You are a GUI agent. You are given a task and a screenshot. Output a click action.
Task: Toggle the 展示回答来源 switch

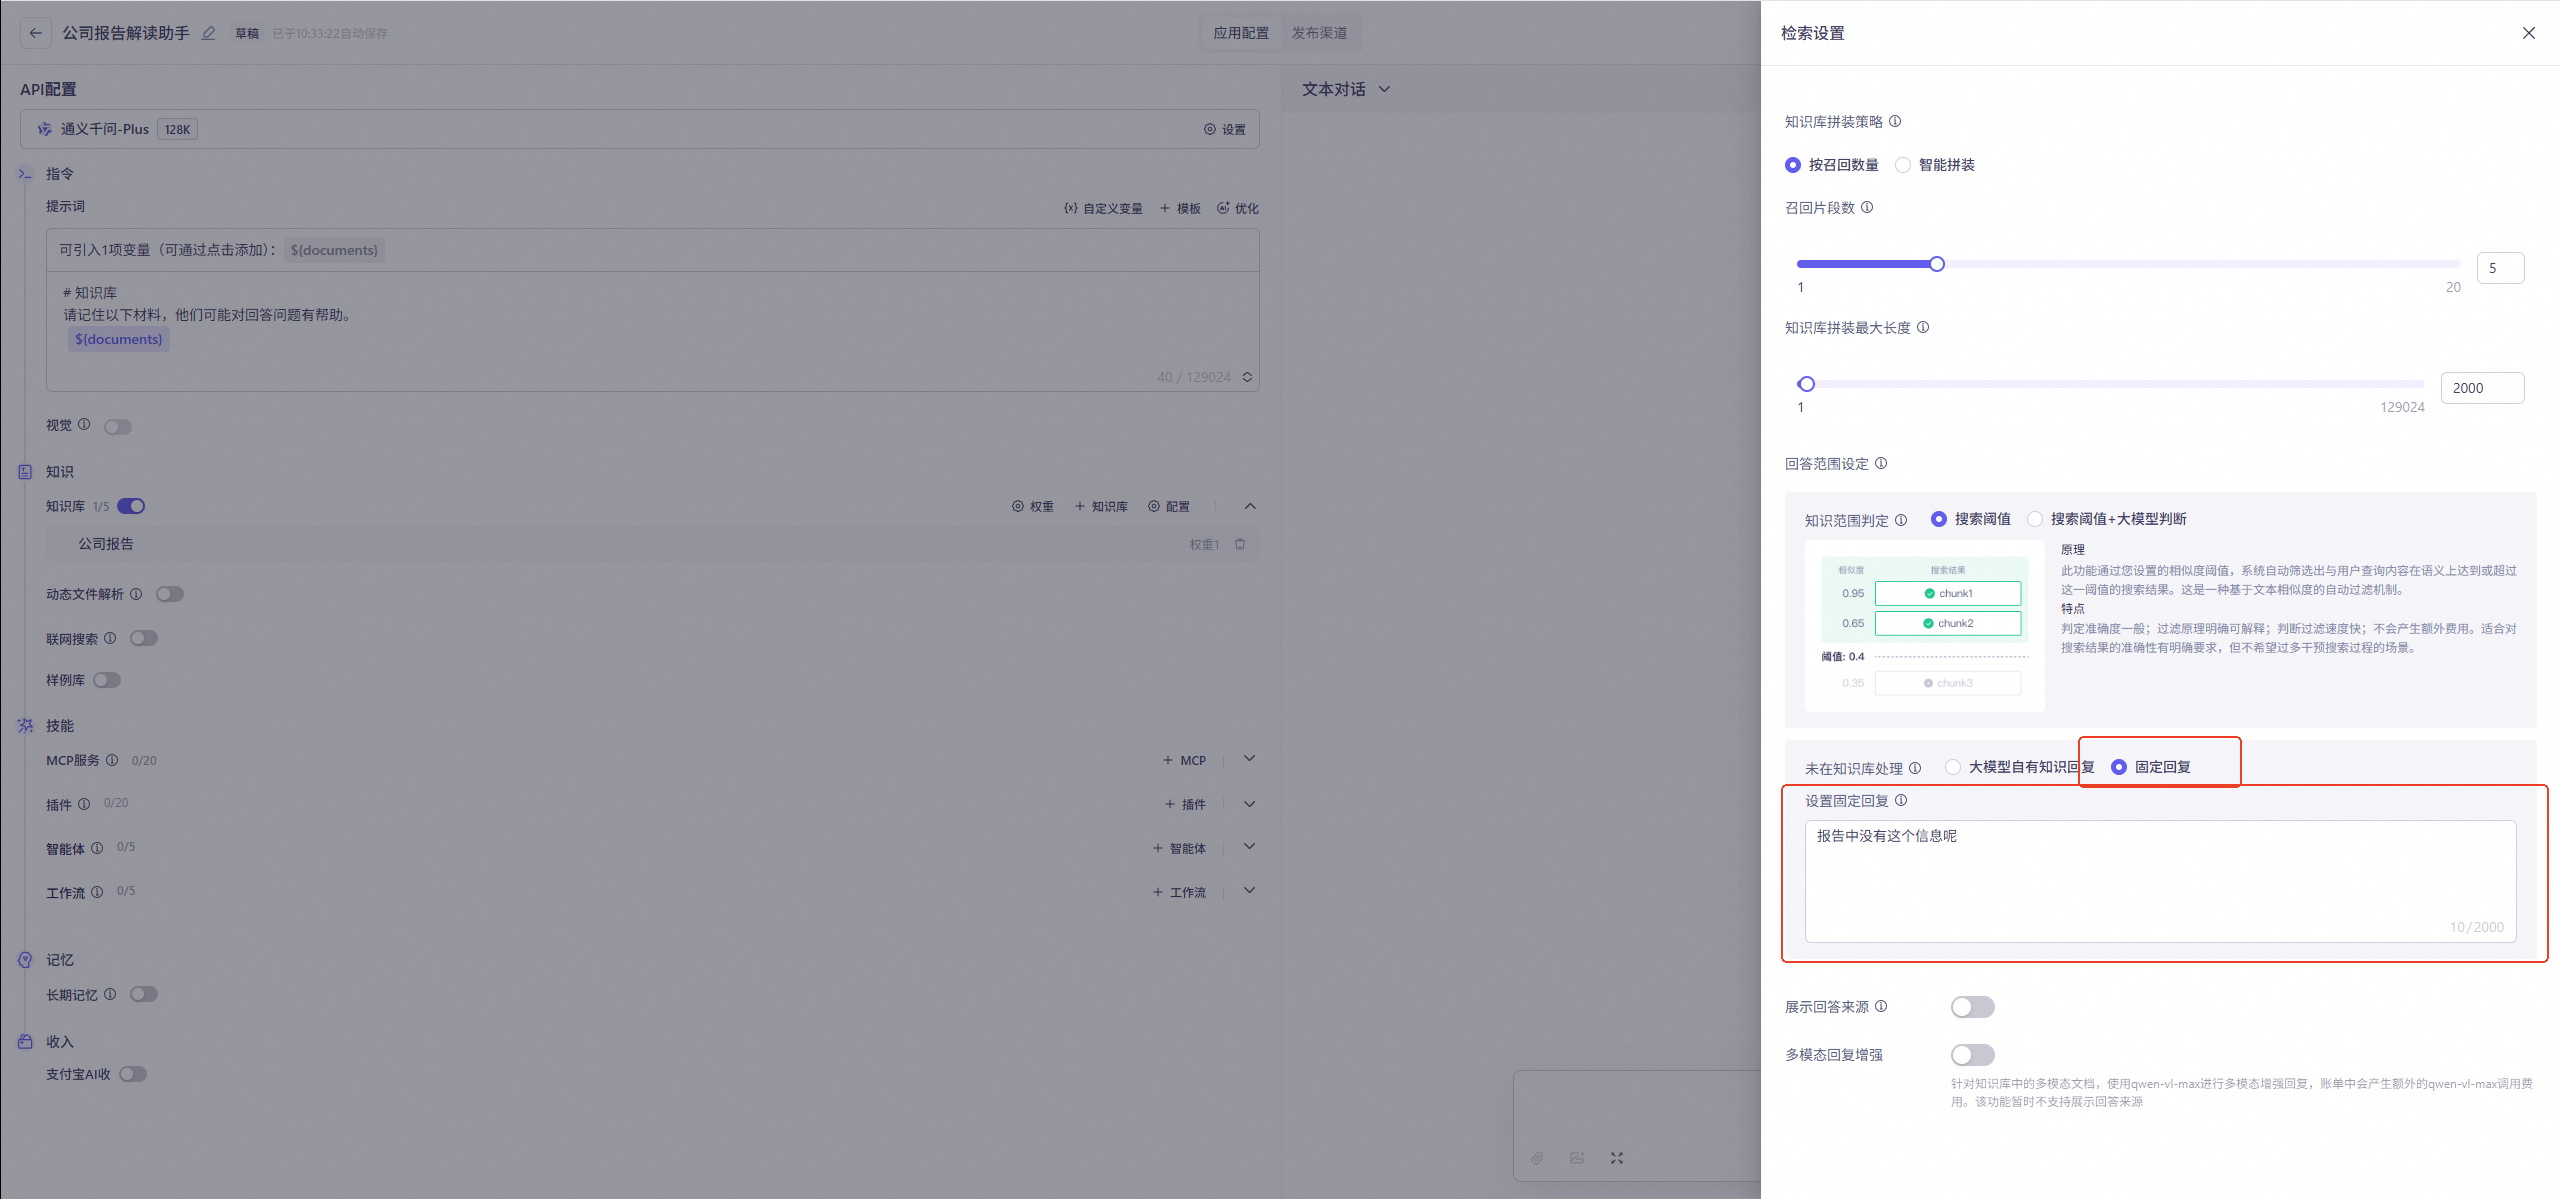coord(1972,1007)
